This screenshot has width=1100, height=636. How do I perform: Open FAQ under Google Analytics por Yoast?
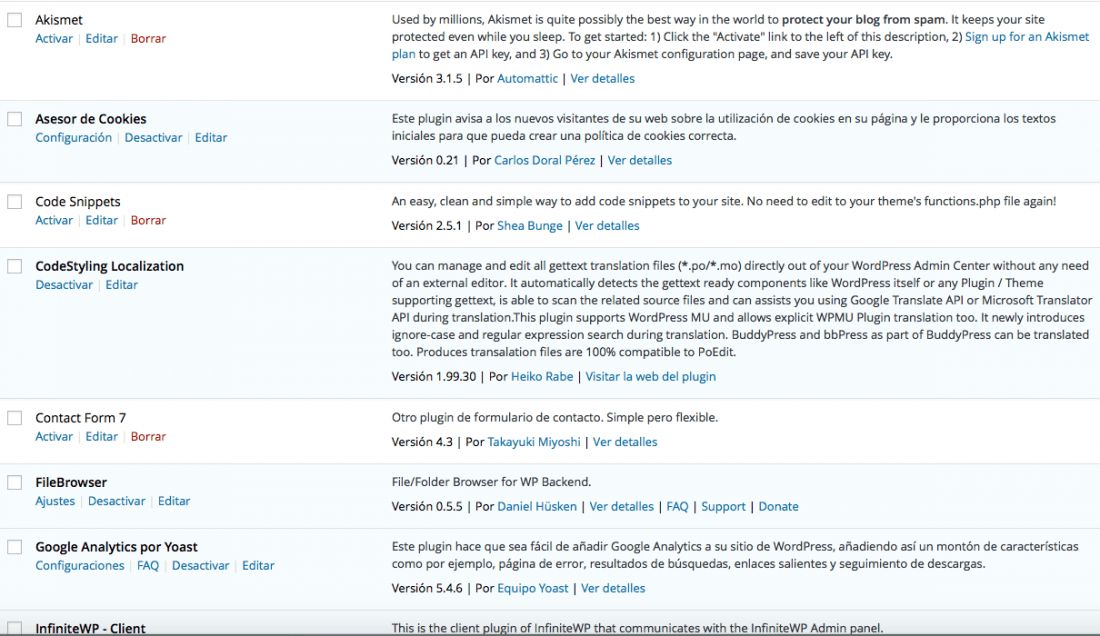point(148,565)
